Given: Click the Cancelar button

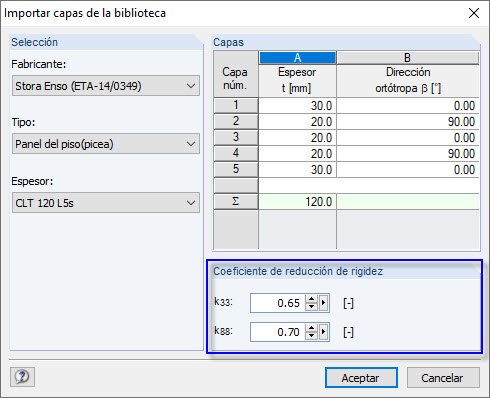Looking at the screenshot, I should coord(443,378).
